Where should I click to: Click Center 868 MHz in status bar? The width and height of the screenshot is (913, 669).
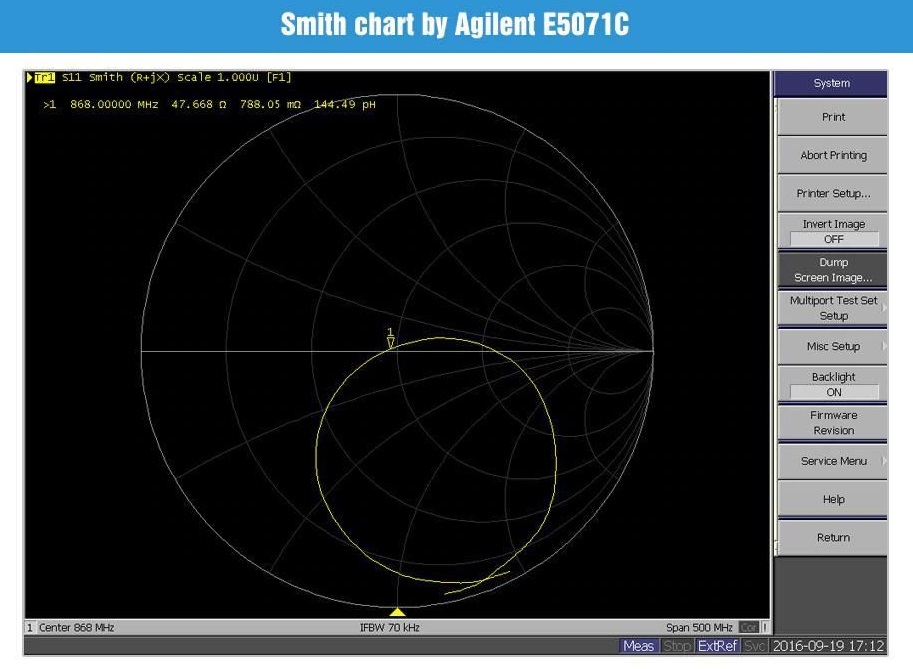76,628
